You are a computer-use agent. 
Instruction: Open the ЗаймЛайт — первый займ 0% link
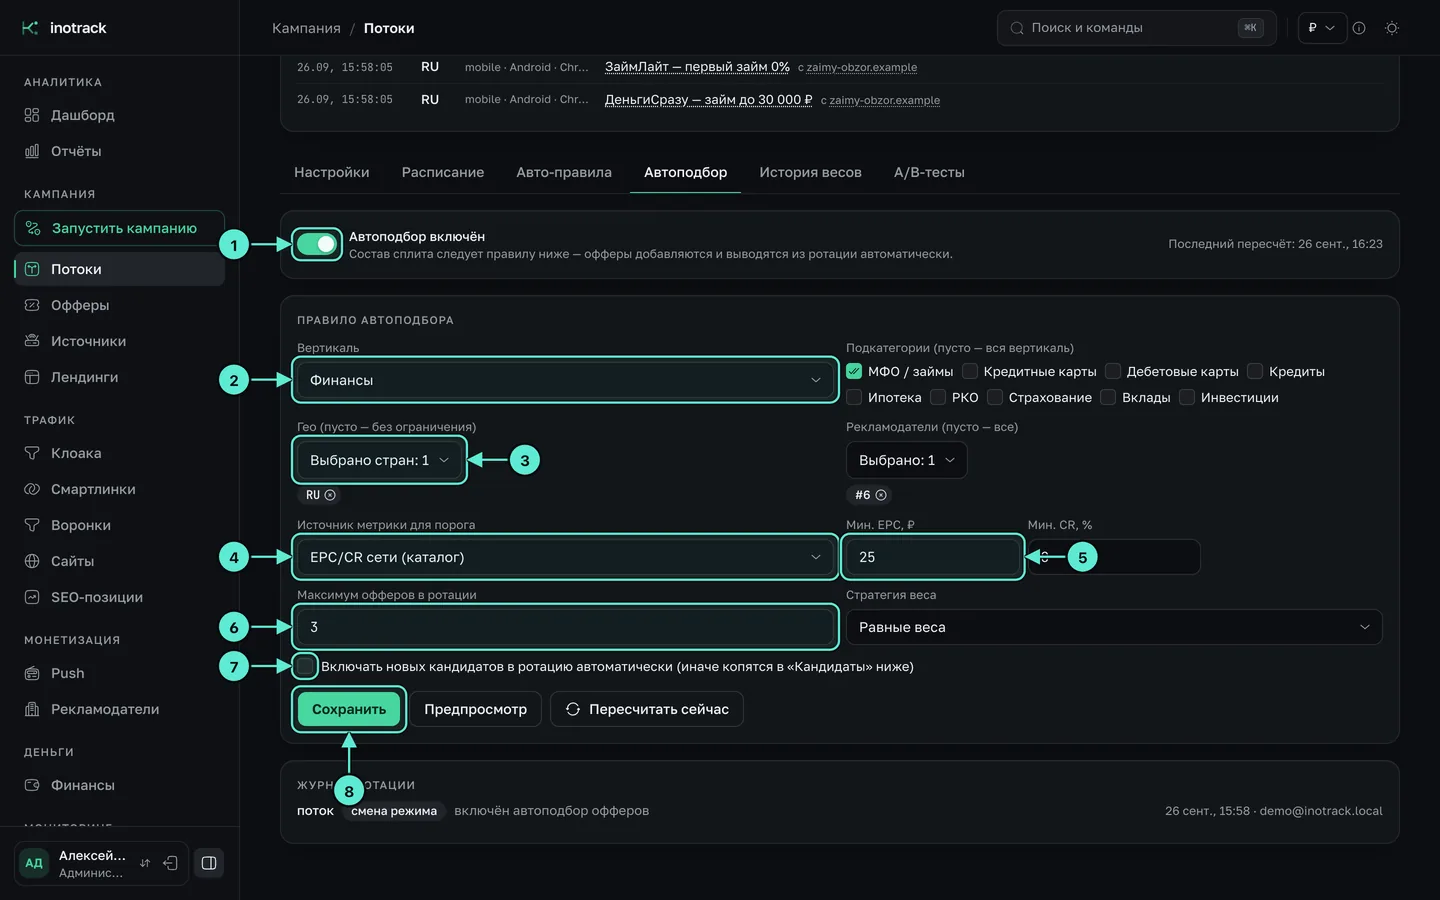(x=697, y=67)
